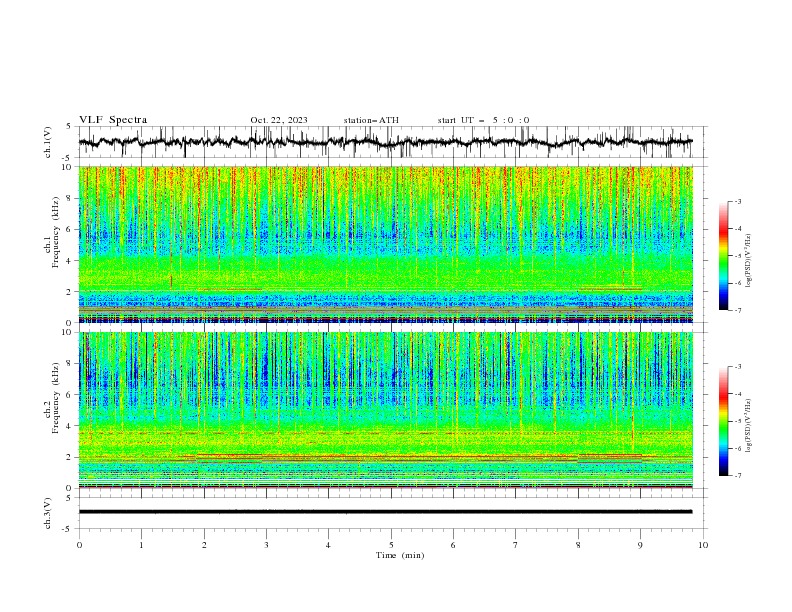Click the ch.3 flat voltage trace

coord(386,512)
